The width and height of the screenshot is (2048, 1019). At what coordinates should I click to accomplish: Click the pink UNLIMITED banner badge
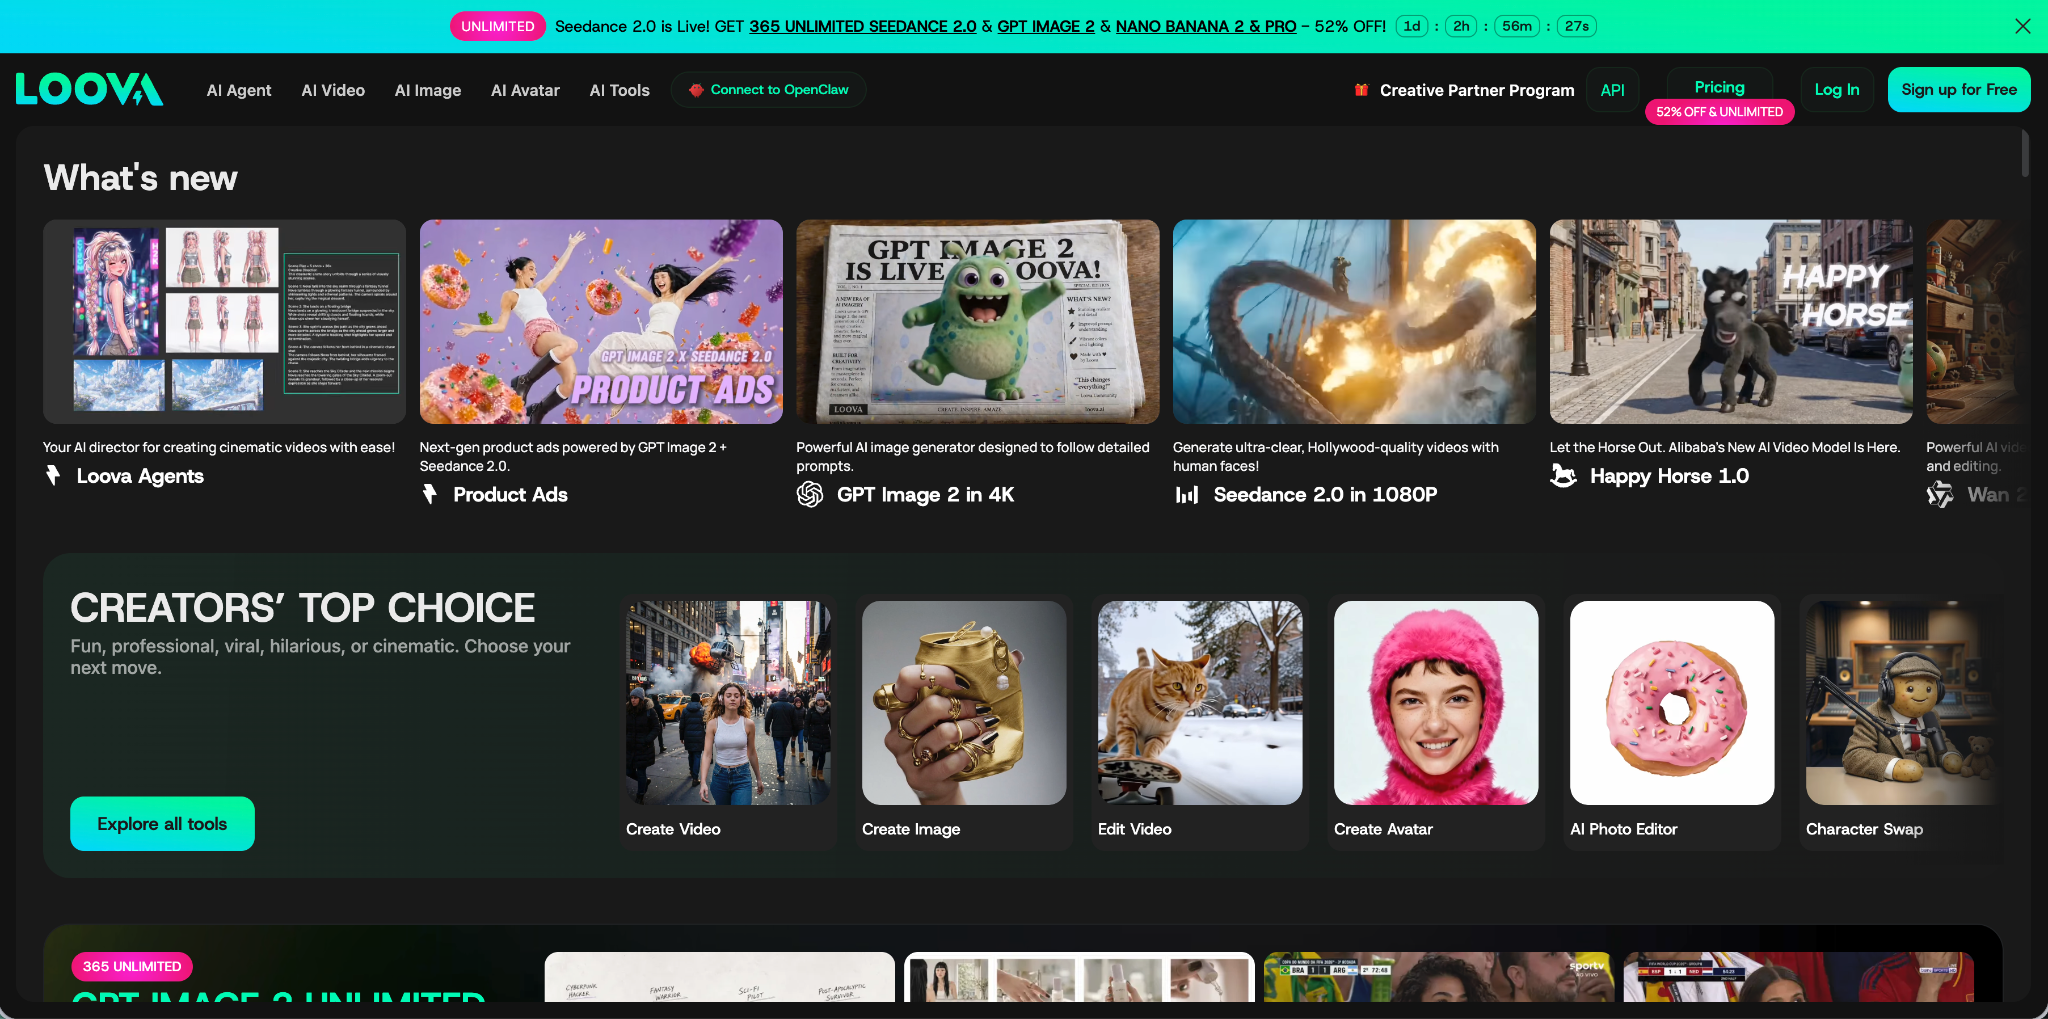498,26
